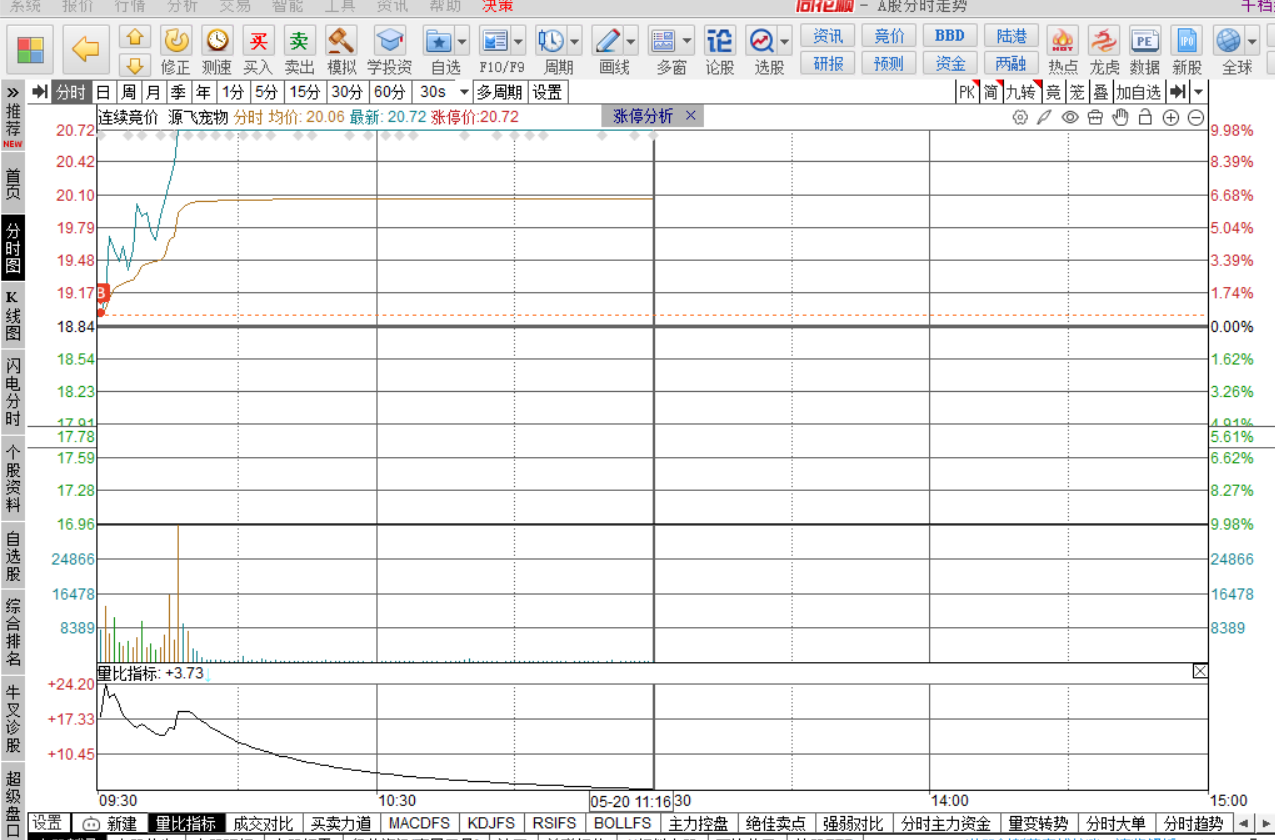Screen dimensions: 1275x840
Task: Close the 量比指标 panel with X box
Action: point(1200,672)
